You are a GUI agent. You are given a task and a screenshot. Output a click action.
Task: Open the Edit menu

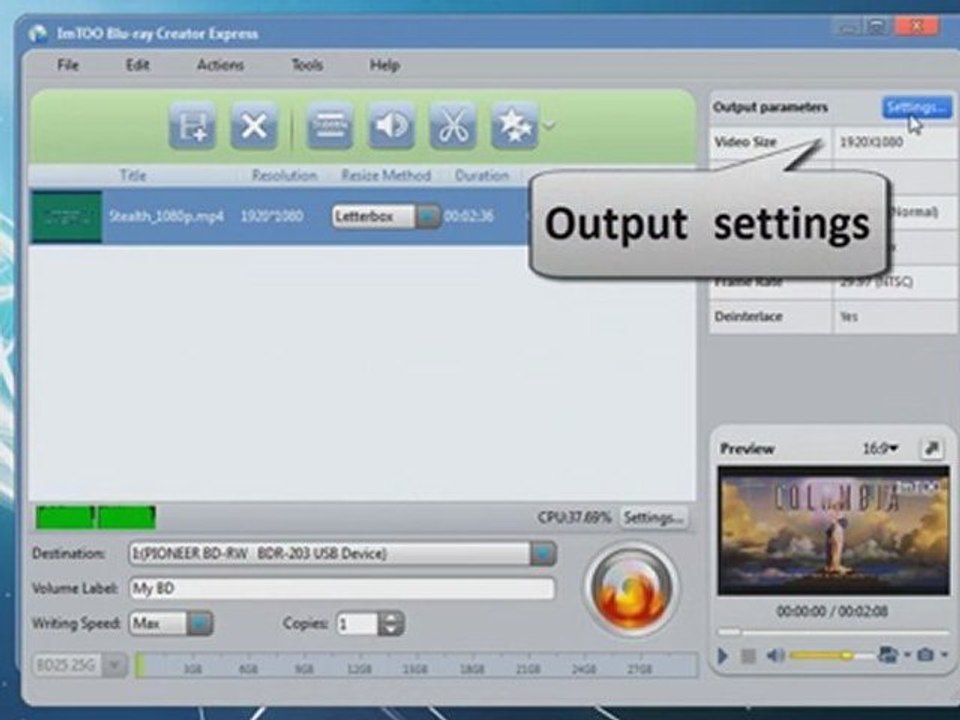[x=138, y=65]
